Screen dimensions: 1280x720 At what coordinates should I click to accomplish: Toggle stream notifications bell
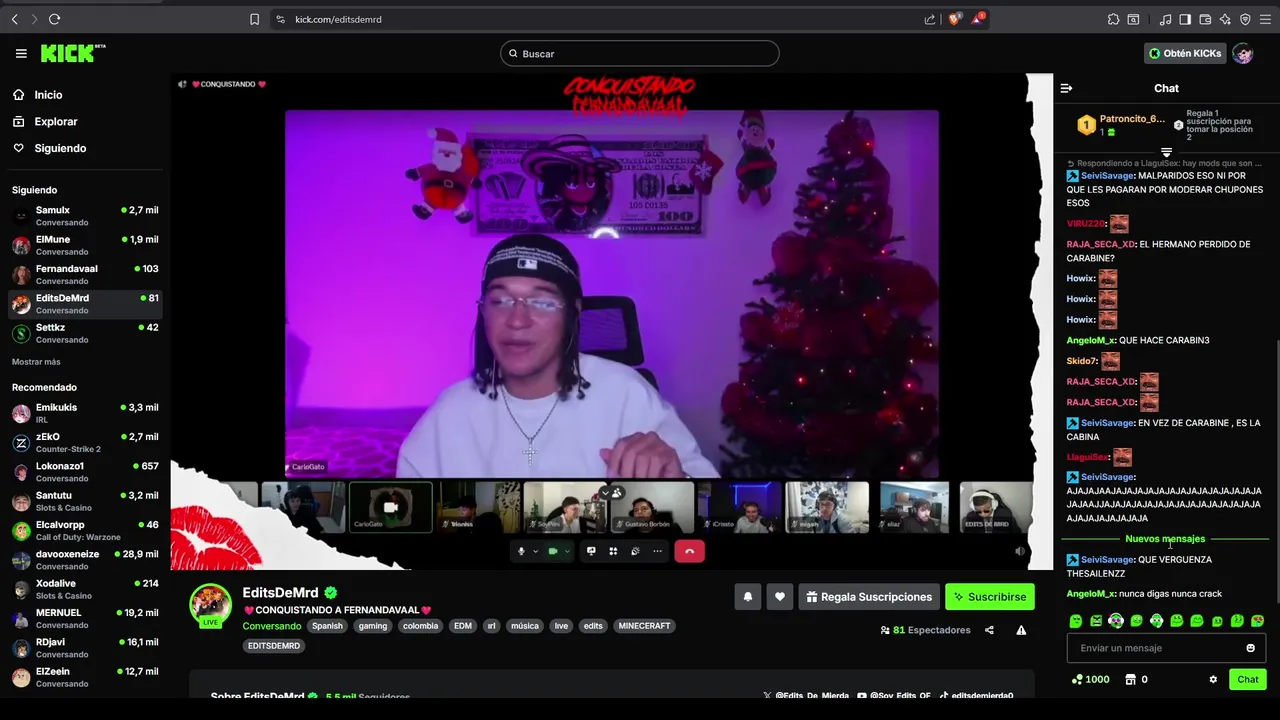click(x=748, y=597)
